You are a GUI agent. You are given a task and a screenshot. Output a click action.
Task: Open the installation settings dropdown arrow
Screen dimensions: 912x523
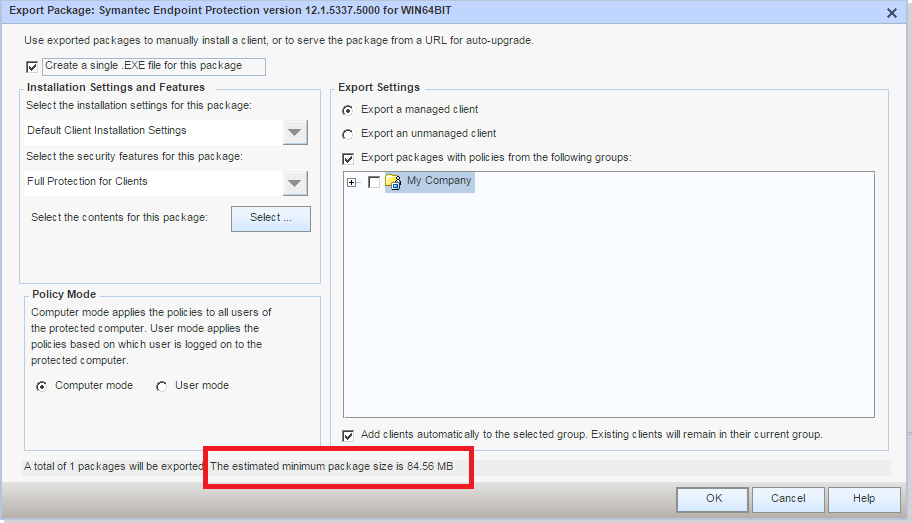(x=295, y=132)
